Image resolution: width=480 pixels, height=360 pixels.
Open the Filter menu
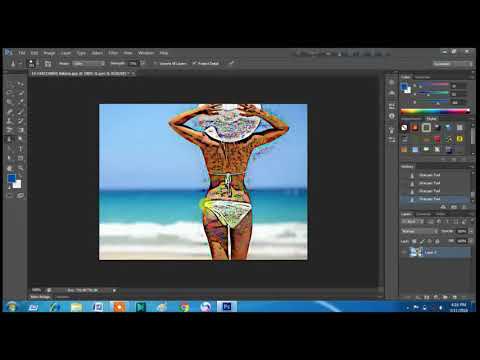click(113, 53)
